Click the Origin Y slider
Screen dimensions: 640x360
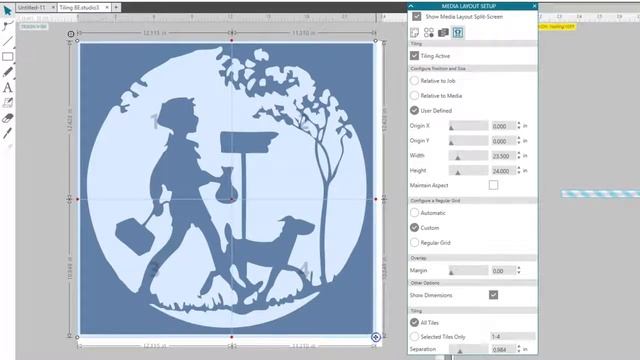(x=469, y=141)
